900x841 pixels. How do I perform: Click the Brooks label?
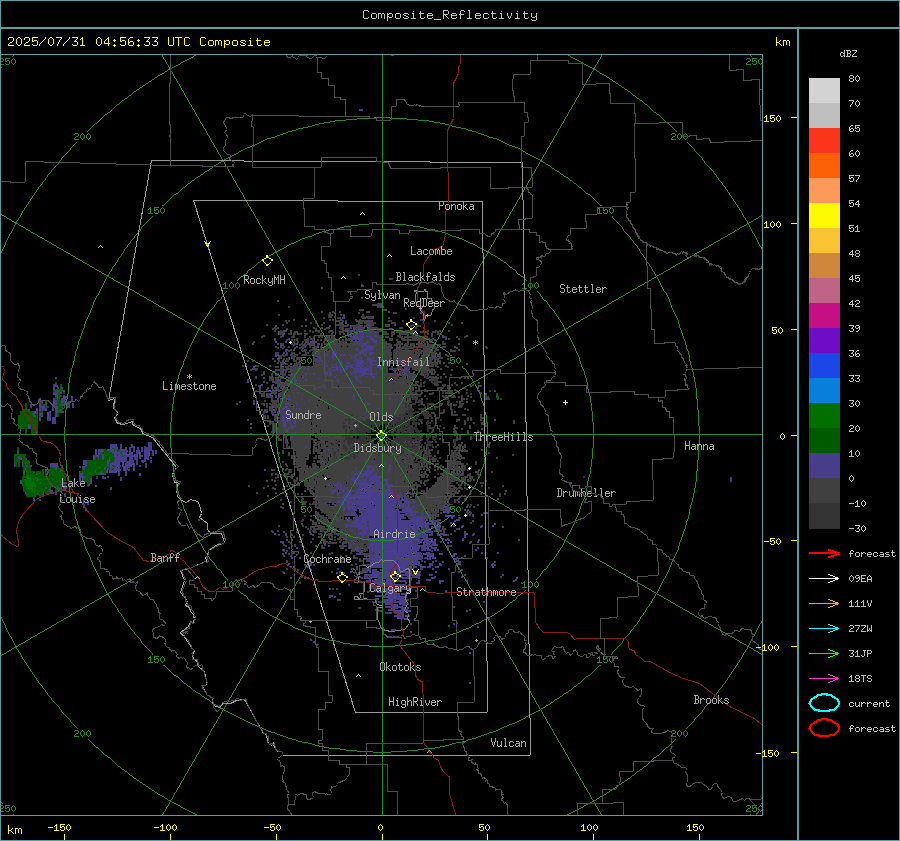click(x=711, y=700)
